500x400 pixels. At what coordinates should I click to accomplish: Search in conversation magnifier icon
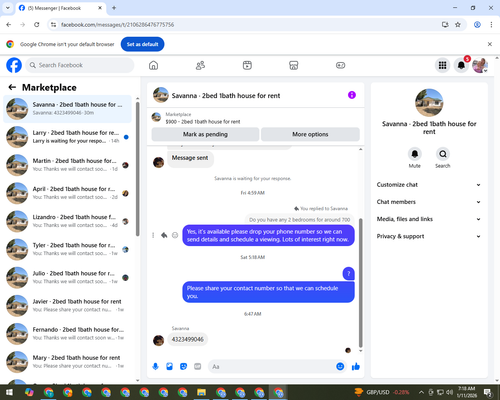click(443, 154)
